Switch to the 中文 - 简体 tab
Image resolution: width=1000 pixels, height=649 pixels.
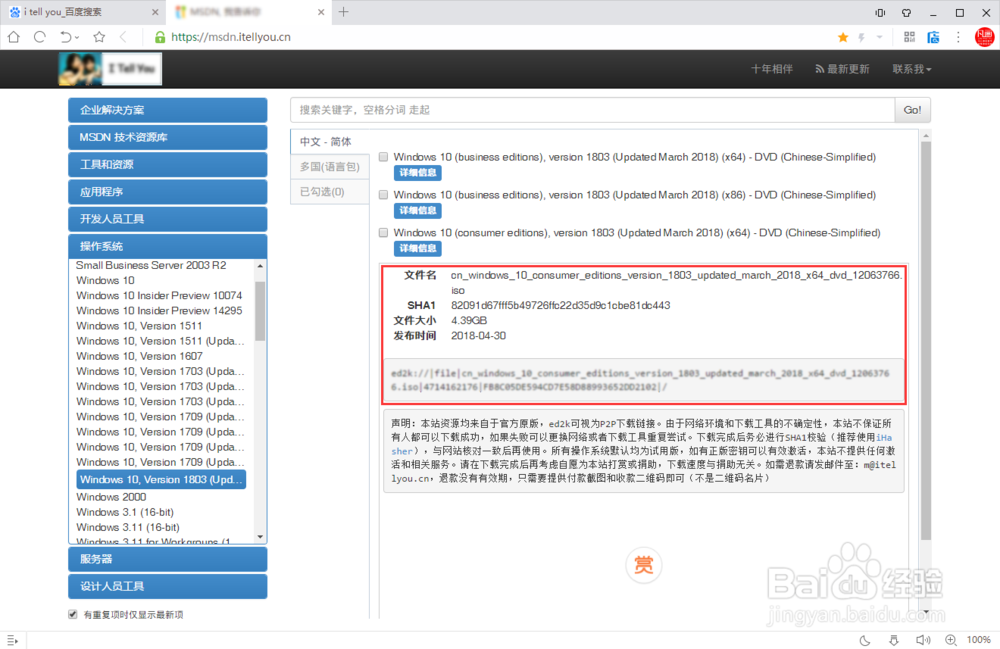click(330, 142)
